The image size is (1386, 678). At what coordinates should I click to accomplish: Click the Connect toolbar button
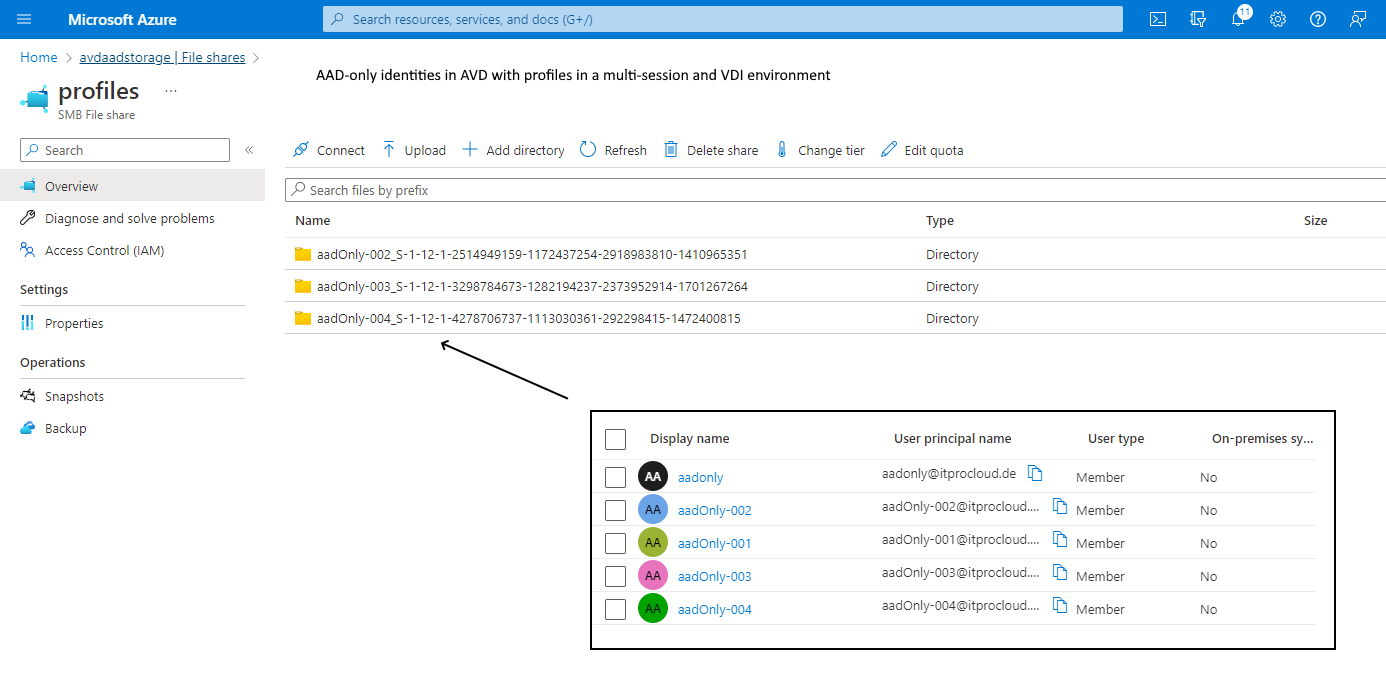point(329,150)
